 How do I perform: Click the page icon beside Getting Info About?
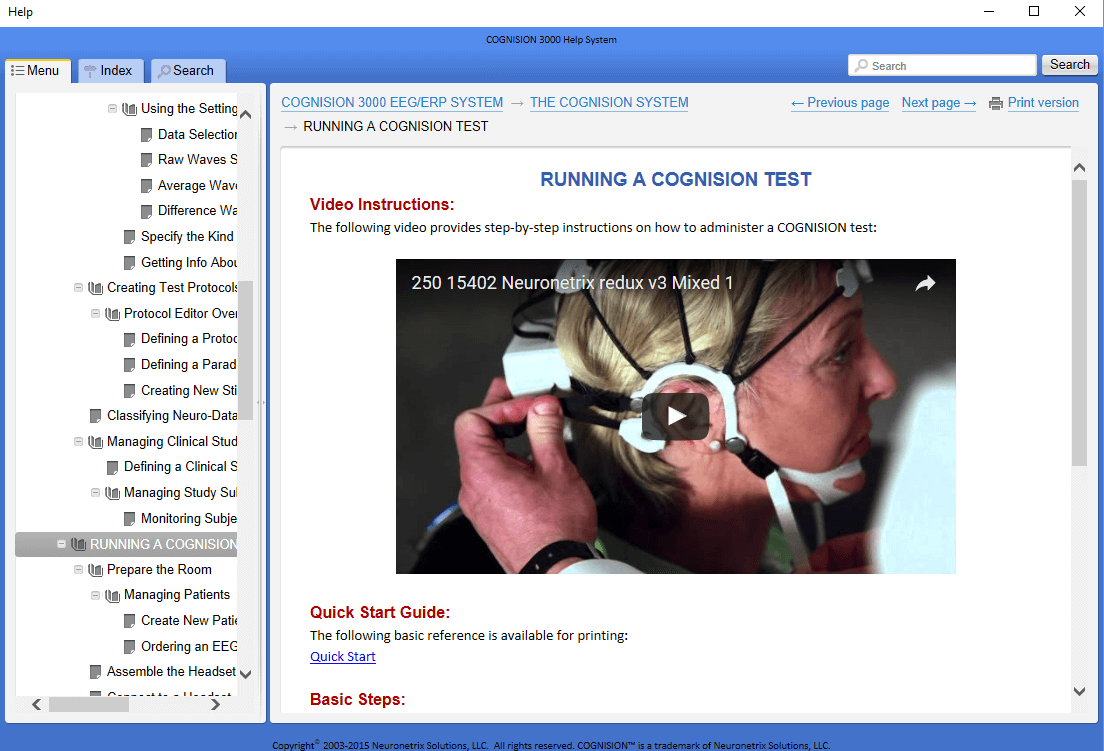130,263
